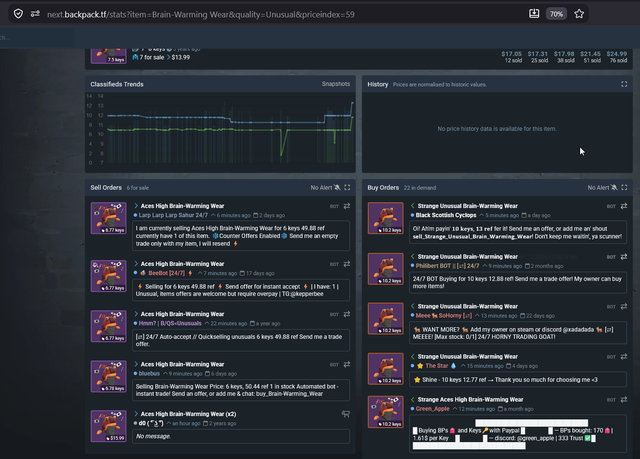Viewport: 640px width, 459px height.
Task: Click marketplace cart icon on d0 listing
Action: [346, 414]
